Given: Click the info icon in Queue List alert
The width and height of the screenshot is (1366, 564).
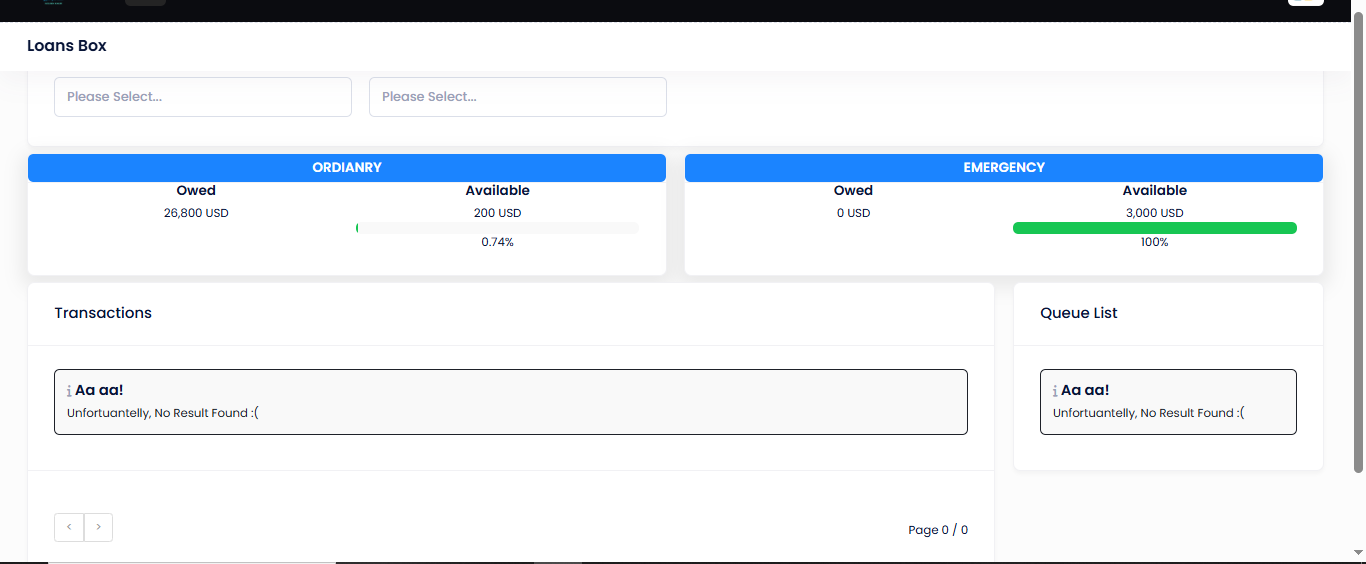Looking at the screenshot, I should pyautogui.click(x=1055, y=391).
